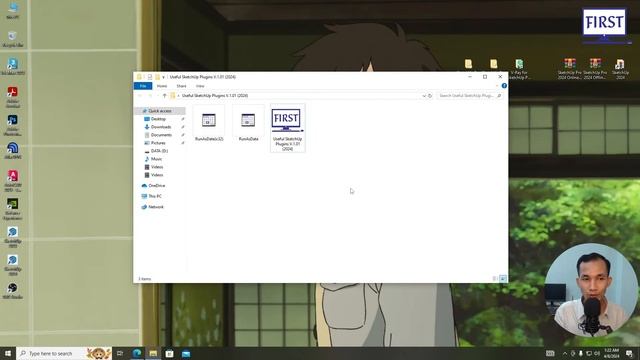Select the SketchUp Pro 2024 Offline archive icon
Image resolution: width=640 pixels, height=360 pixels.
pos(595,69)
